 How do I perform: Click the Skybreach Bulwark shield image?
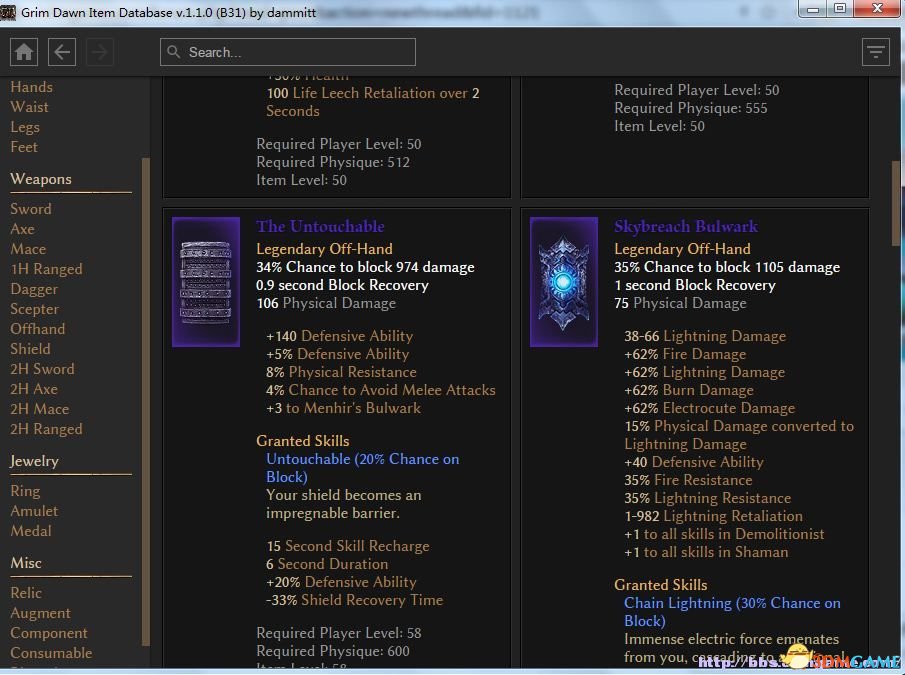[x=564, y=282]
